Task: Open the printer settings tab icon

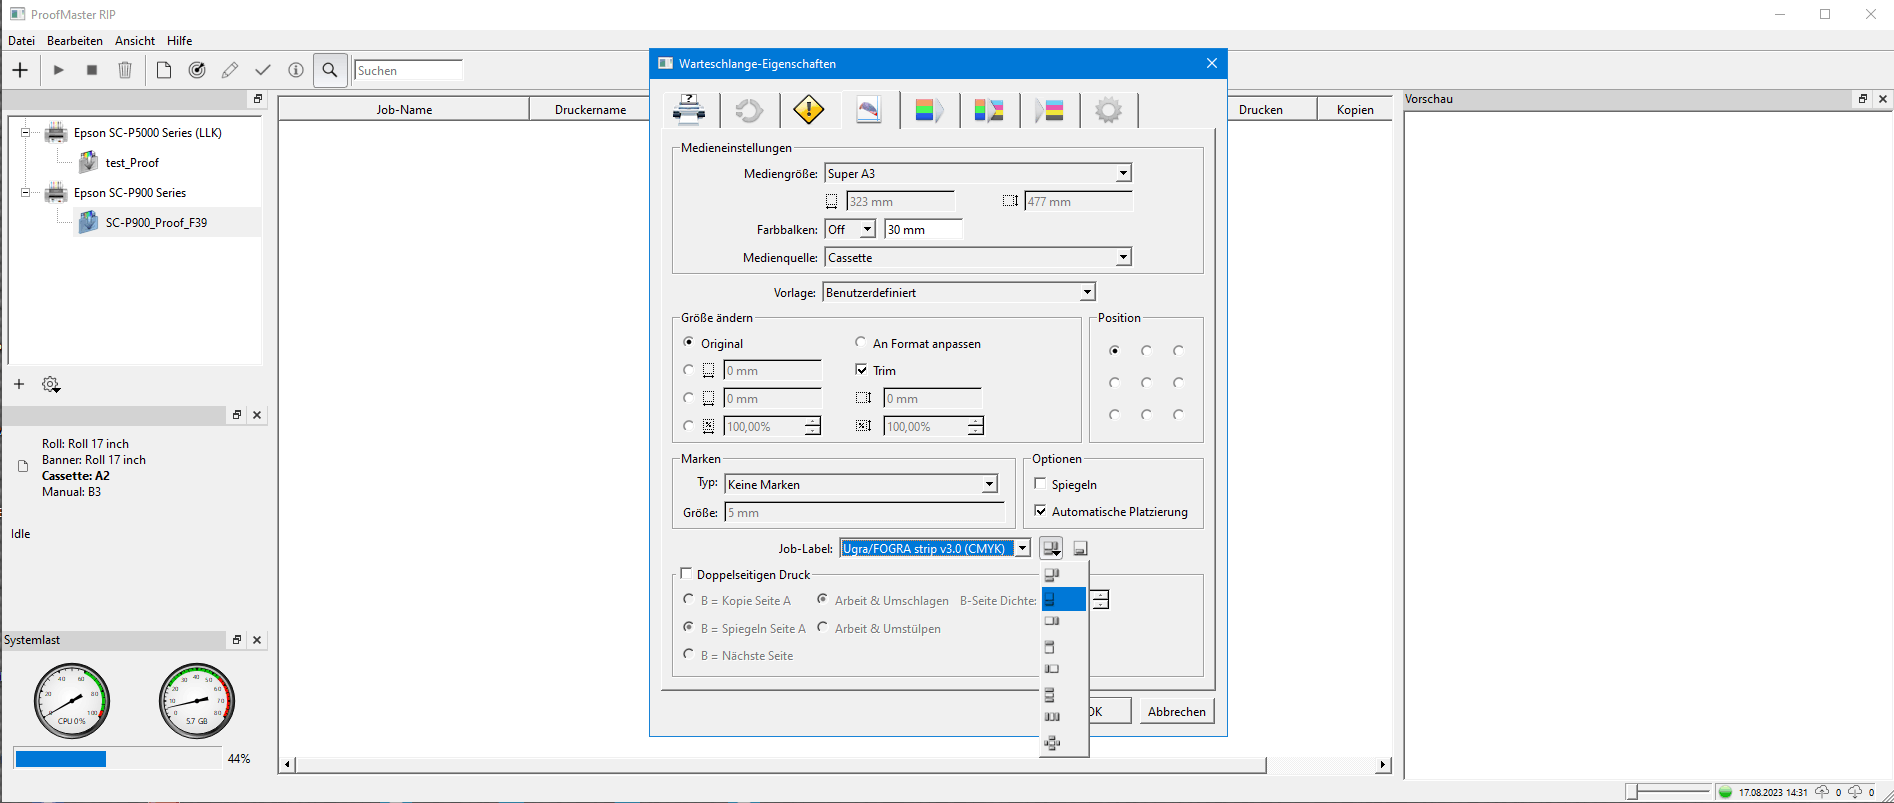Action: [689, 109]
